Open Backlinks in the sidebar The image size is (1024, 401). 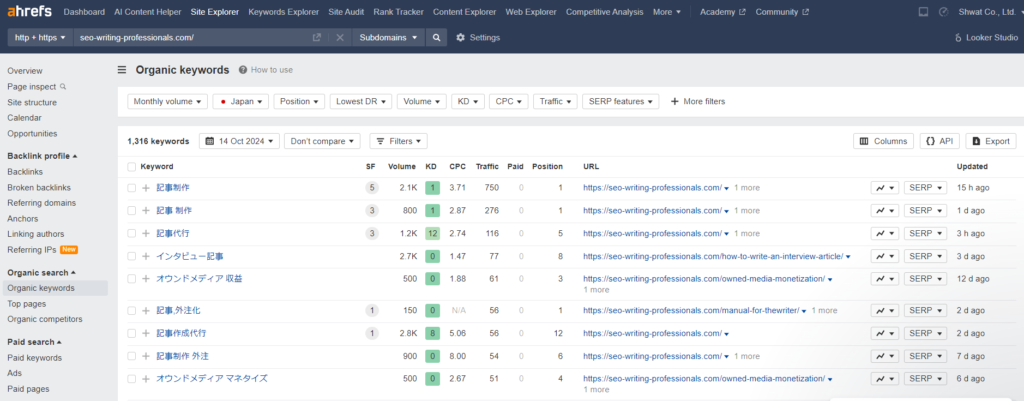[x=25, y=172]
